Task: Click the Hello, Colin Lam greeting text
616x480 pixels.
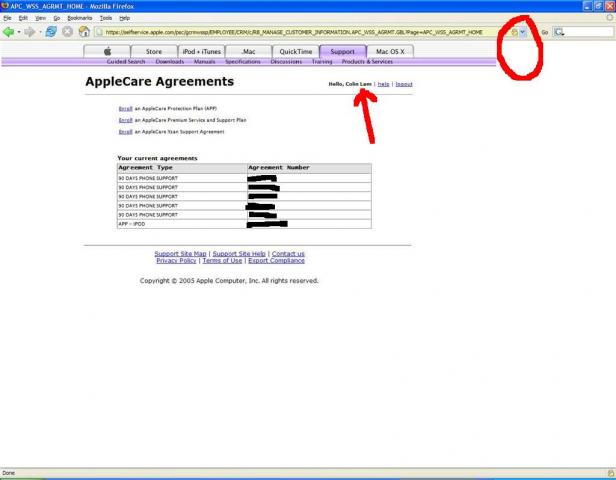Action: 350,84
